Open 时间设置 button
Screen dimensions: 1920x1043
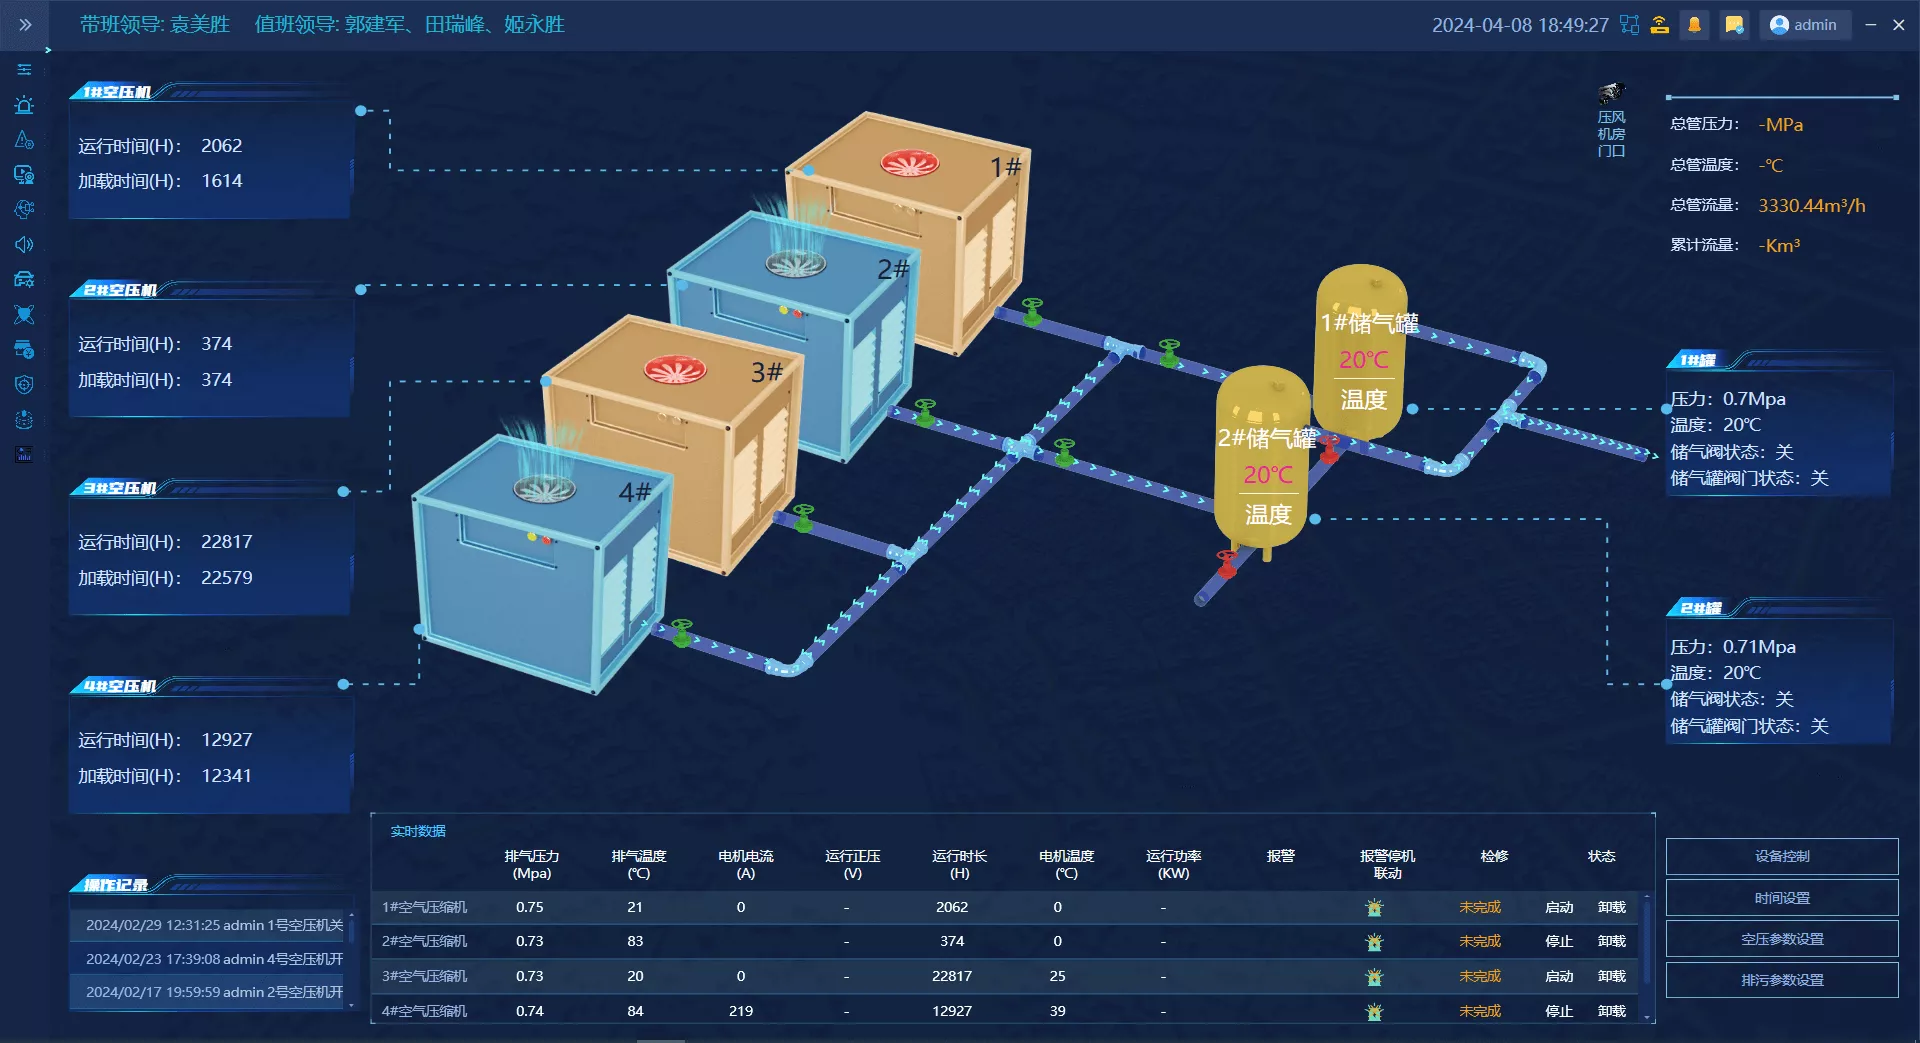1782,898
